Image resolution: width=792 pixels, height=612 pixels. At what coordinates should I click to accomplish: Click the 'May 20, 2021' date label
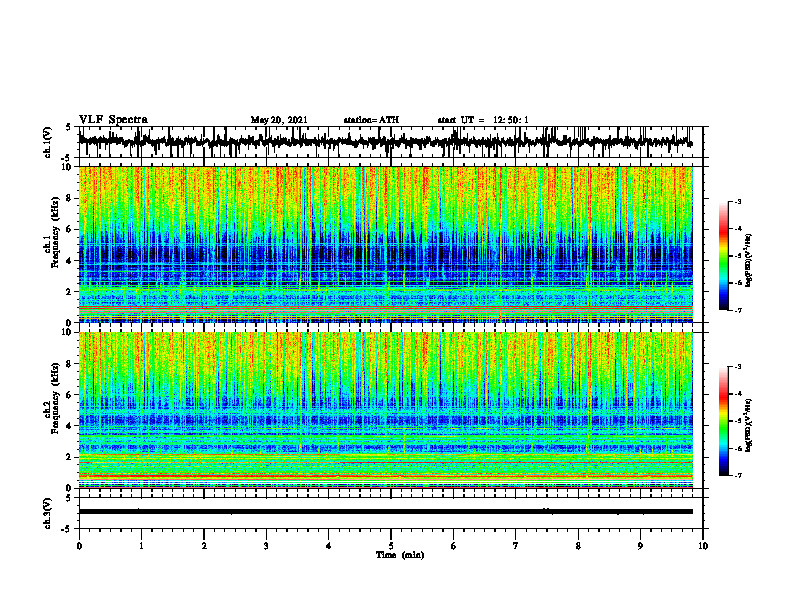(279, 120)
